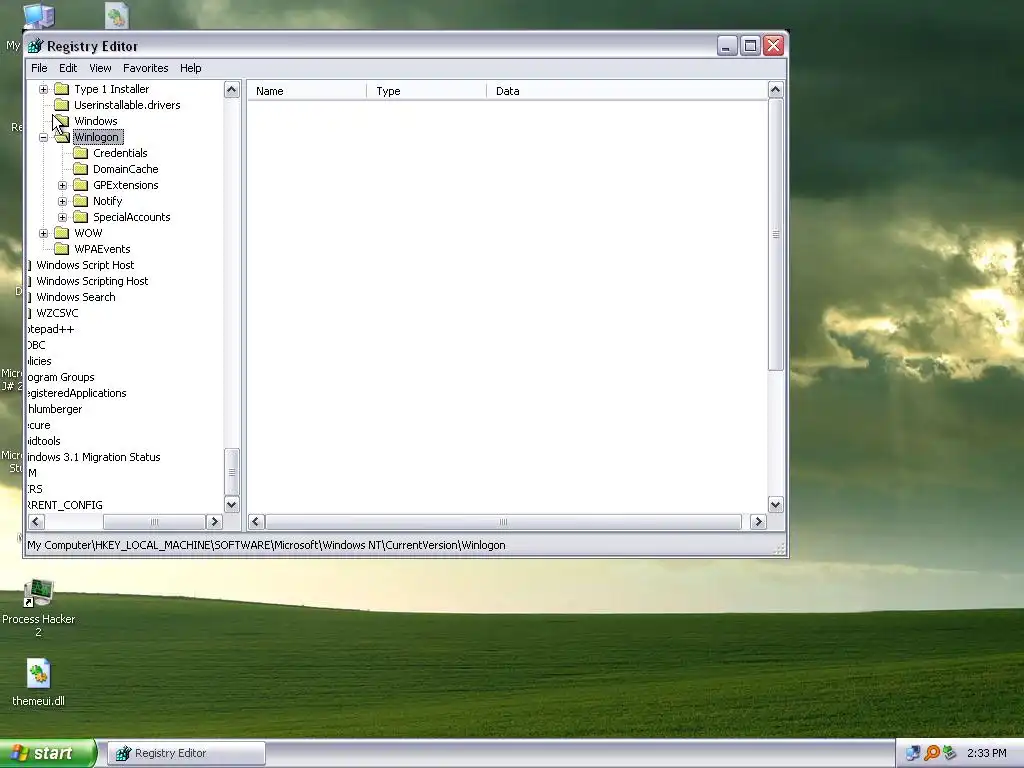Maximize the Registry Editor window

point(750,46)
